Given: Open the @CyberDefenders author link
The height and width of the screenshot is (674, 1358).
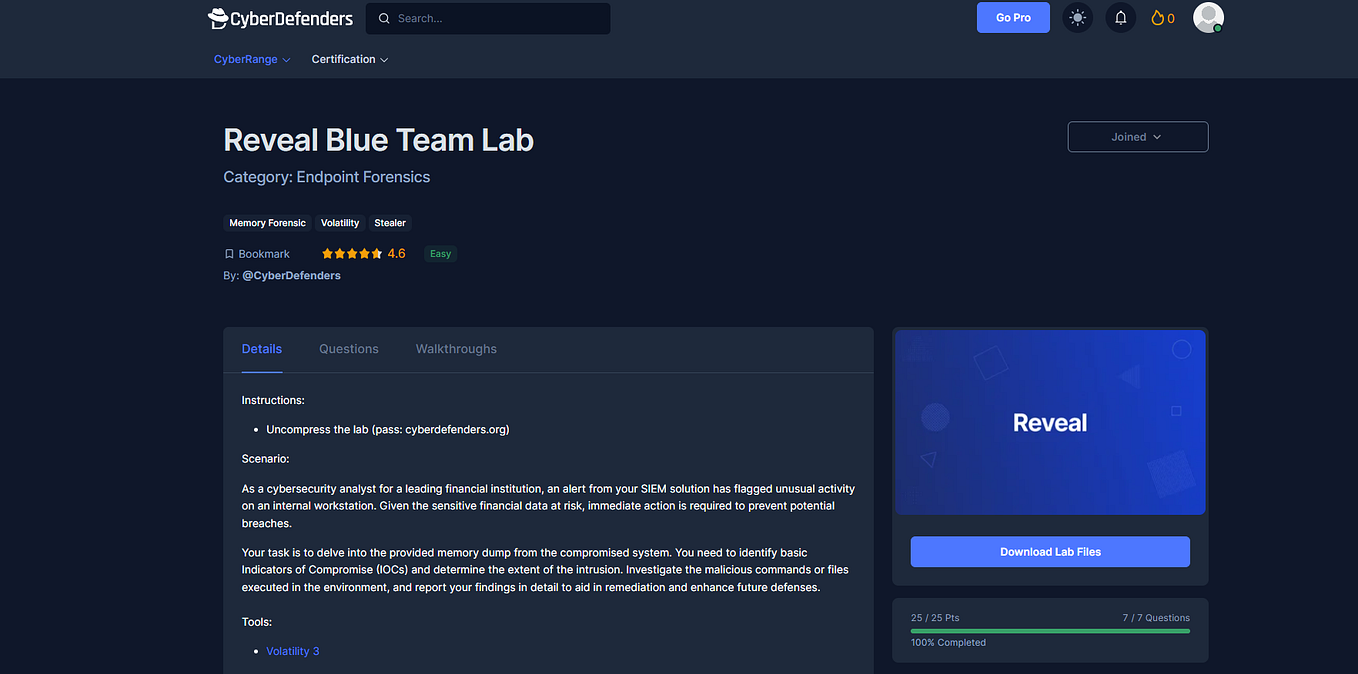Looking at the screenshot, I should [x=291, y=275].
